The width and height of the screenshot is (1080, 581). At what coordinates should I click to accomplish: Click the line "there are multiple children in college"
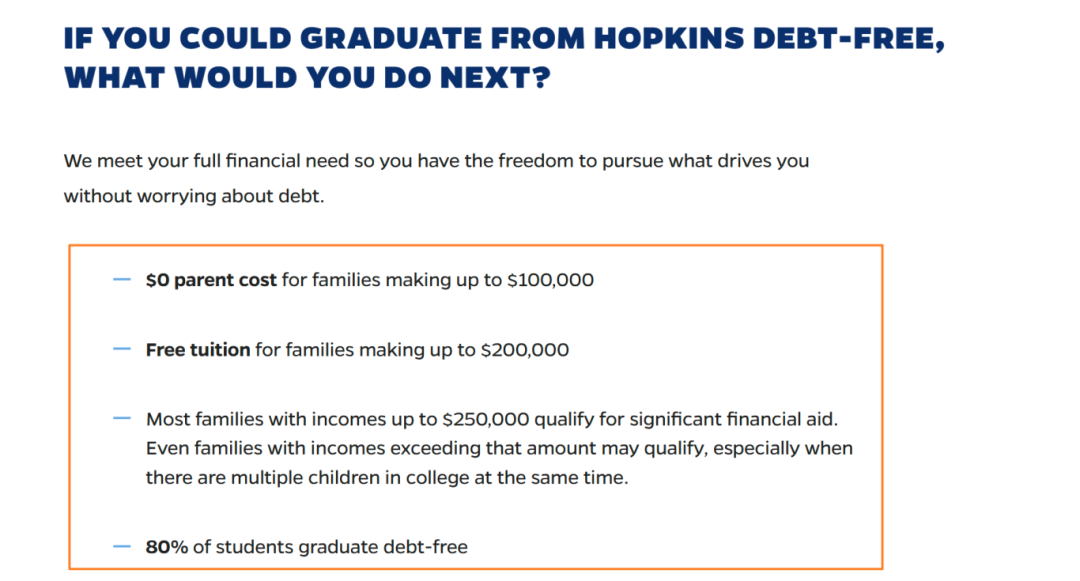coord(386,477)
